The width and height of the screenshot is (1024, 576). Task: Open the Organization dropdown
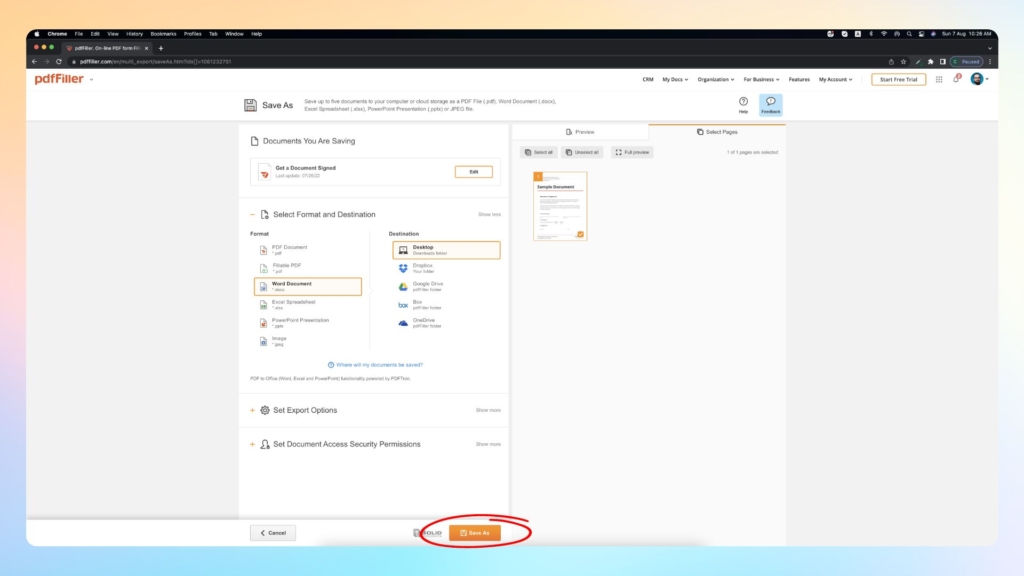pos(716,80)
